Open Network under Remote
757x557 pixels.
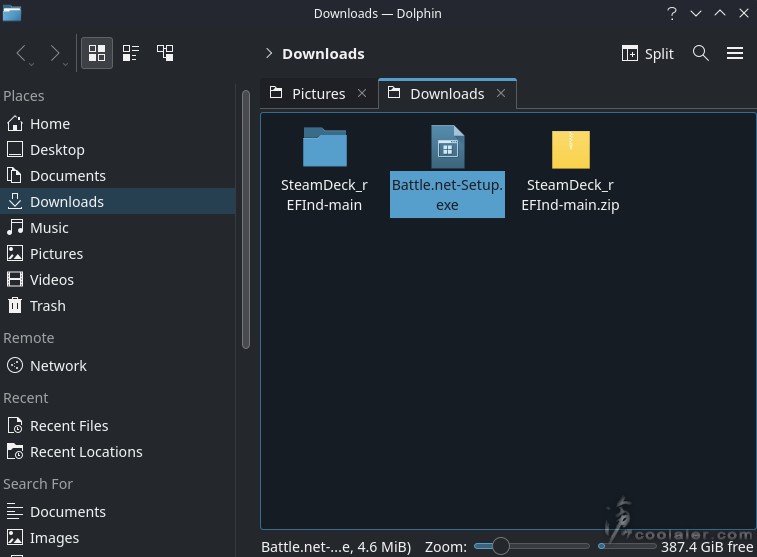pos(117,366)
